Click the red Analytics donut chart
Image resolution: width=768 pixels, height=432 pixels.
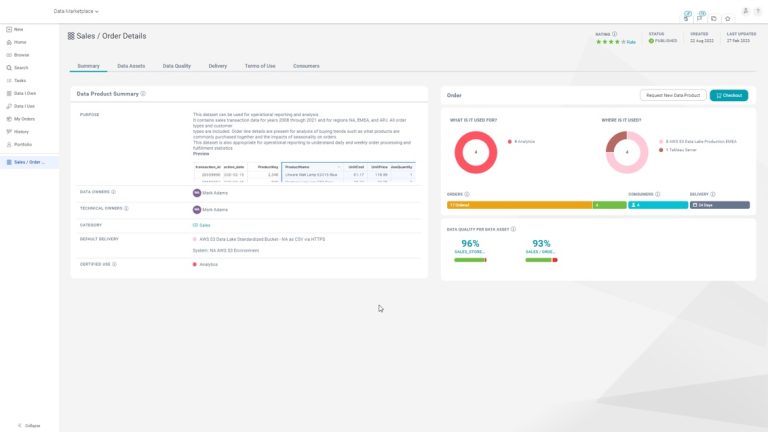click(476, 152)
